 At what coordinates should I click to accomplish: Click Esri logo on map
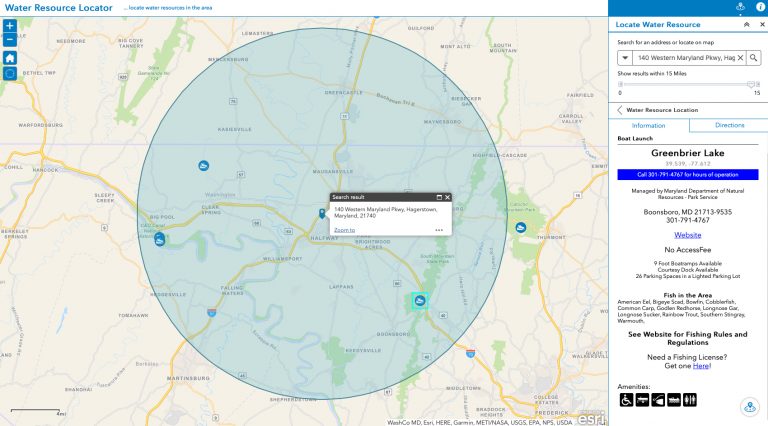[x=591, y=418]
